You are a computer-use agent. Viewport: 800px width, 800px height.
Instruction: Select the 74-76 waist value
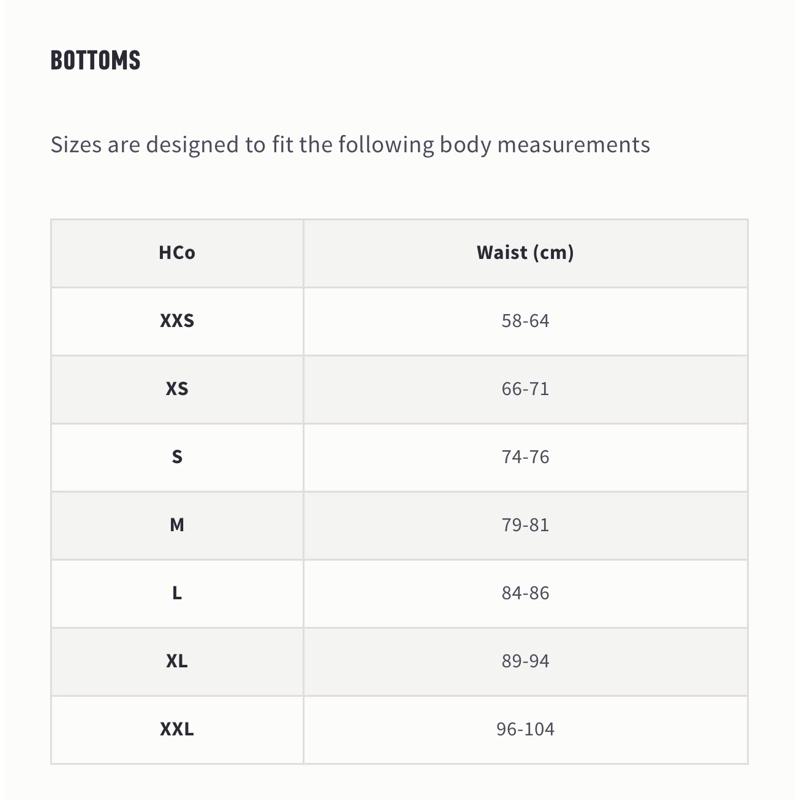coord(525,457)
